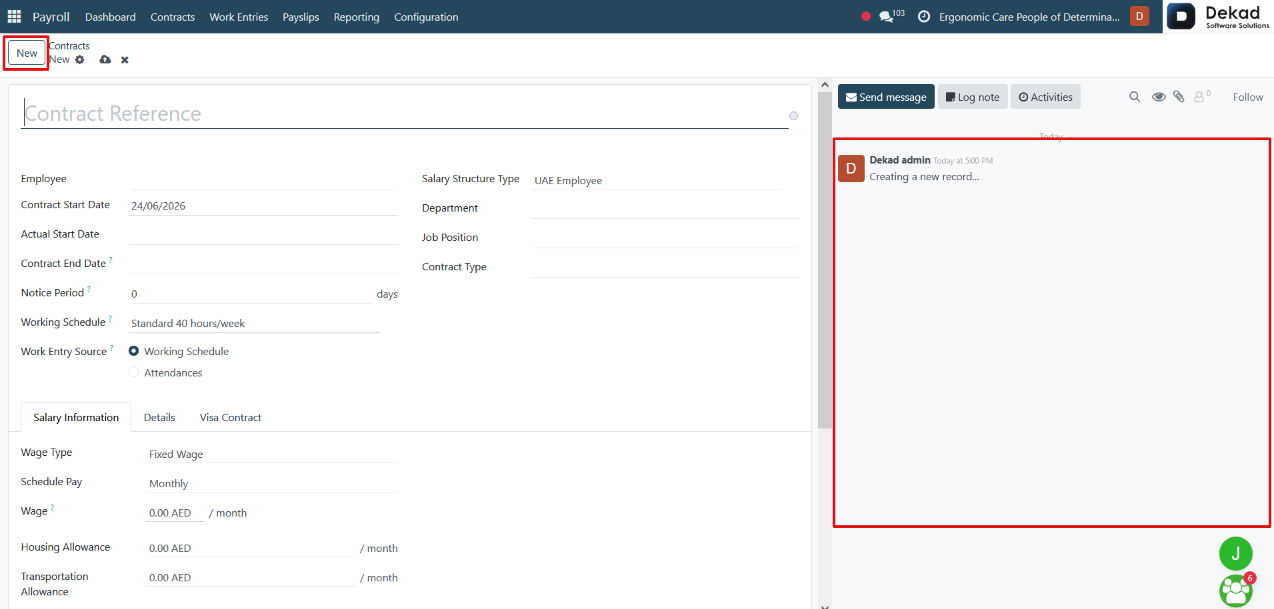Click the red recording status dot
1274x609 pixels.
(866, 17)
